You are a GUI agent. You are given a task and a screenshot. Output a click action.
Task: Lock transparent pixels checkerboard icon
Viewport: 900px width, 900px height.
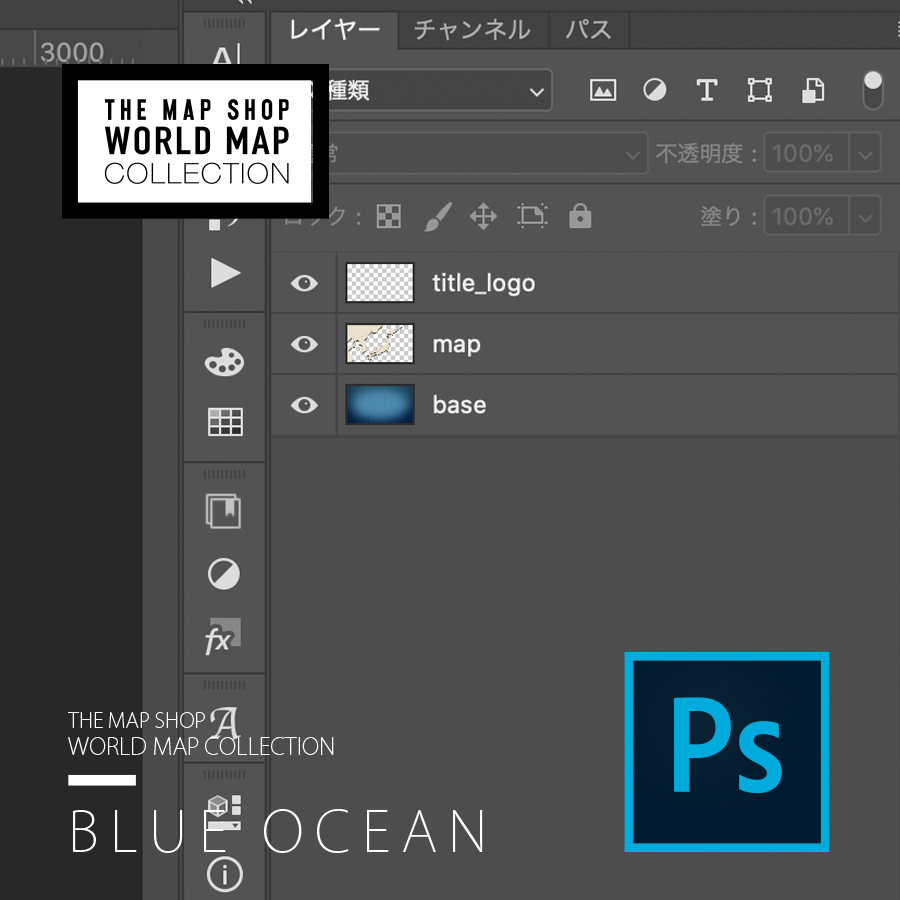pyautogui.click(x=389, y=216)
